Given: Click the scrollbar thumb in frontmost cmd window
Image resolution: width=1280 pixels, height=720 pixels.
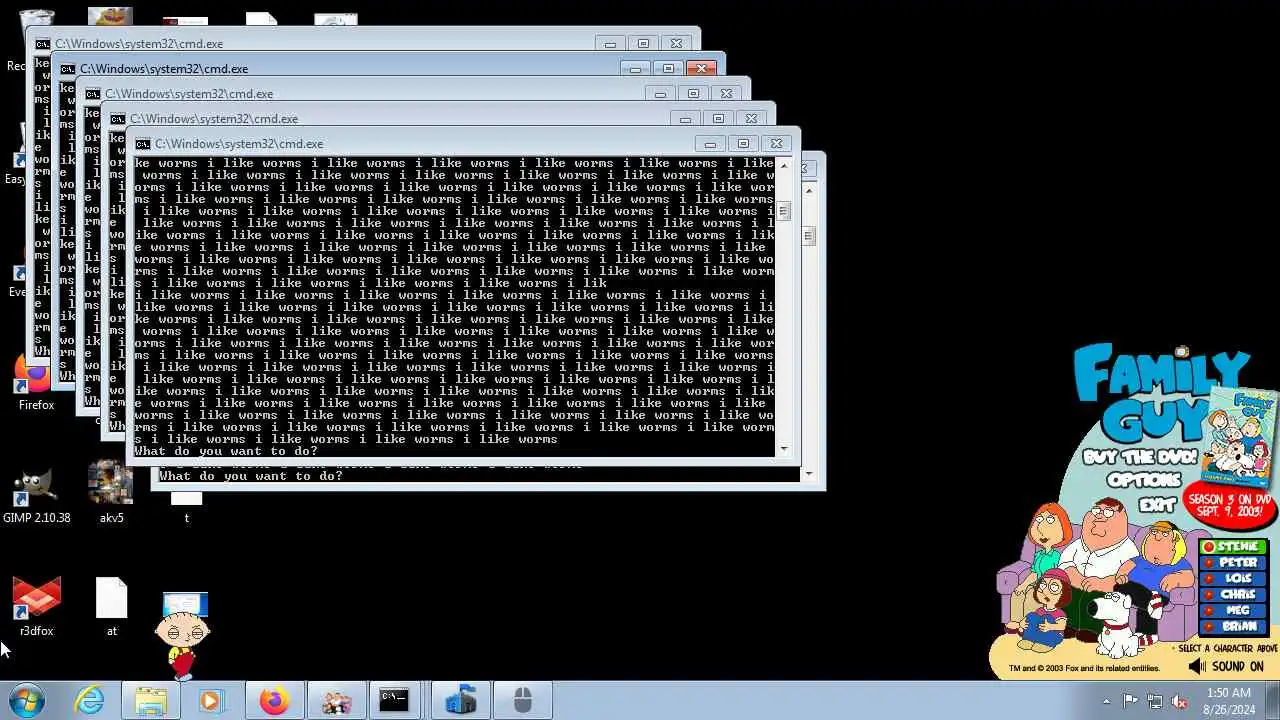Looking at the screenshot, I should (x=784, y=211).
